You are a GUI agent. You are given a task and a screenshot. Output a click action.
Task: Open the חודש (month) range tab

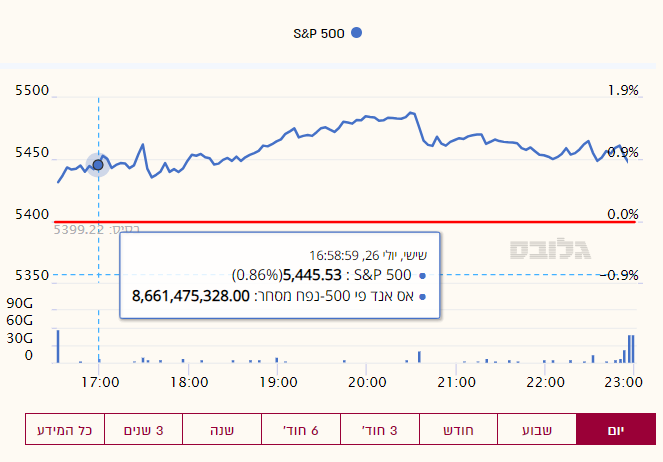(458, 430)
